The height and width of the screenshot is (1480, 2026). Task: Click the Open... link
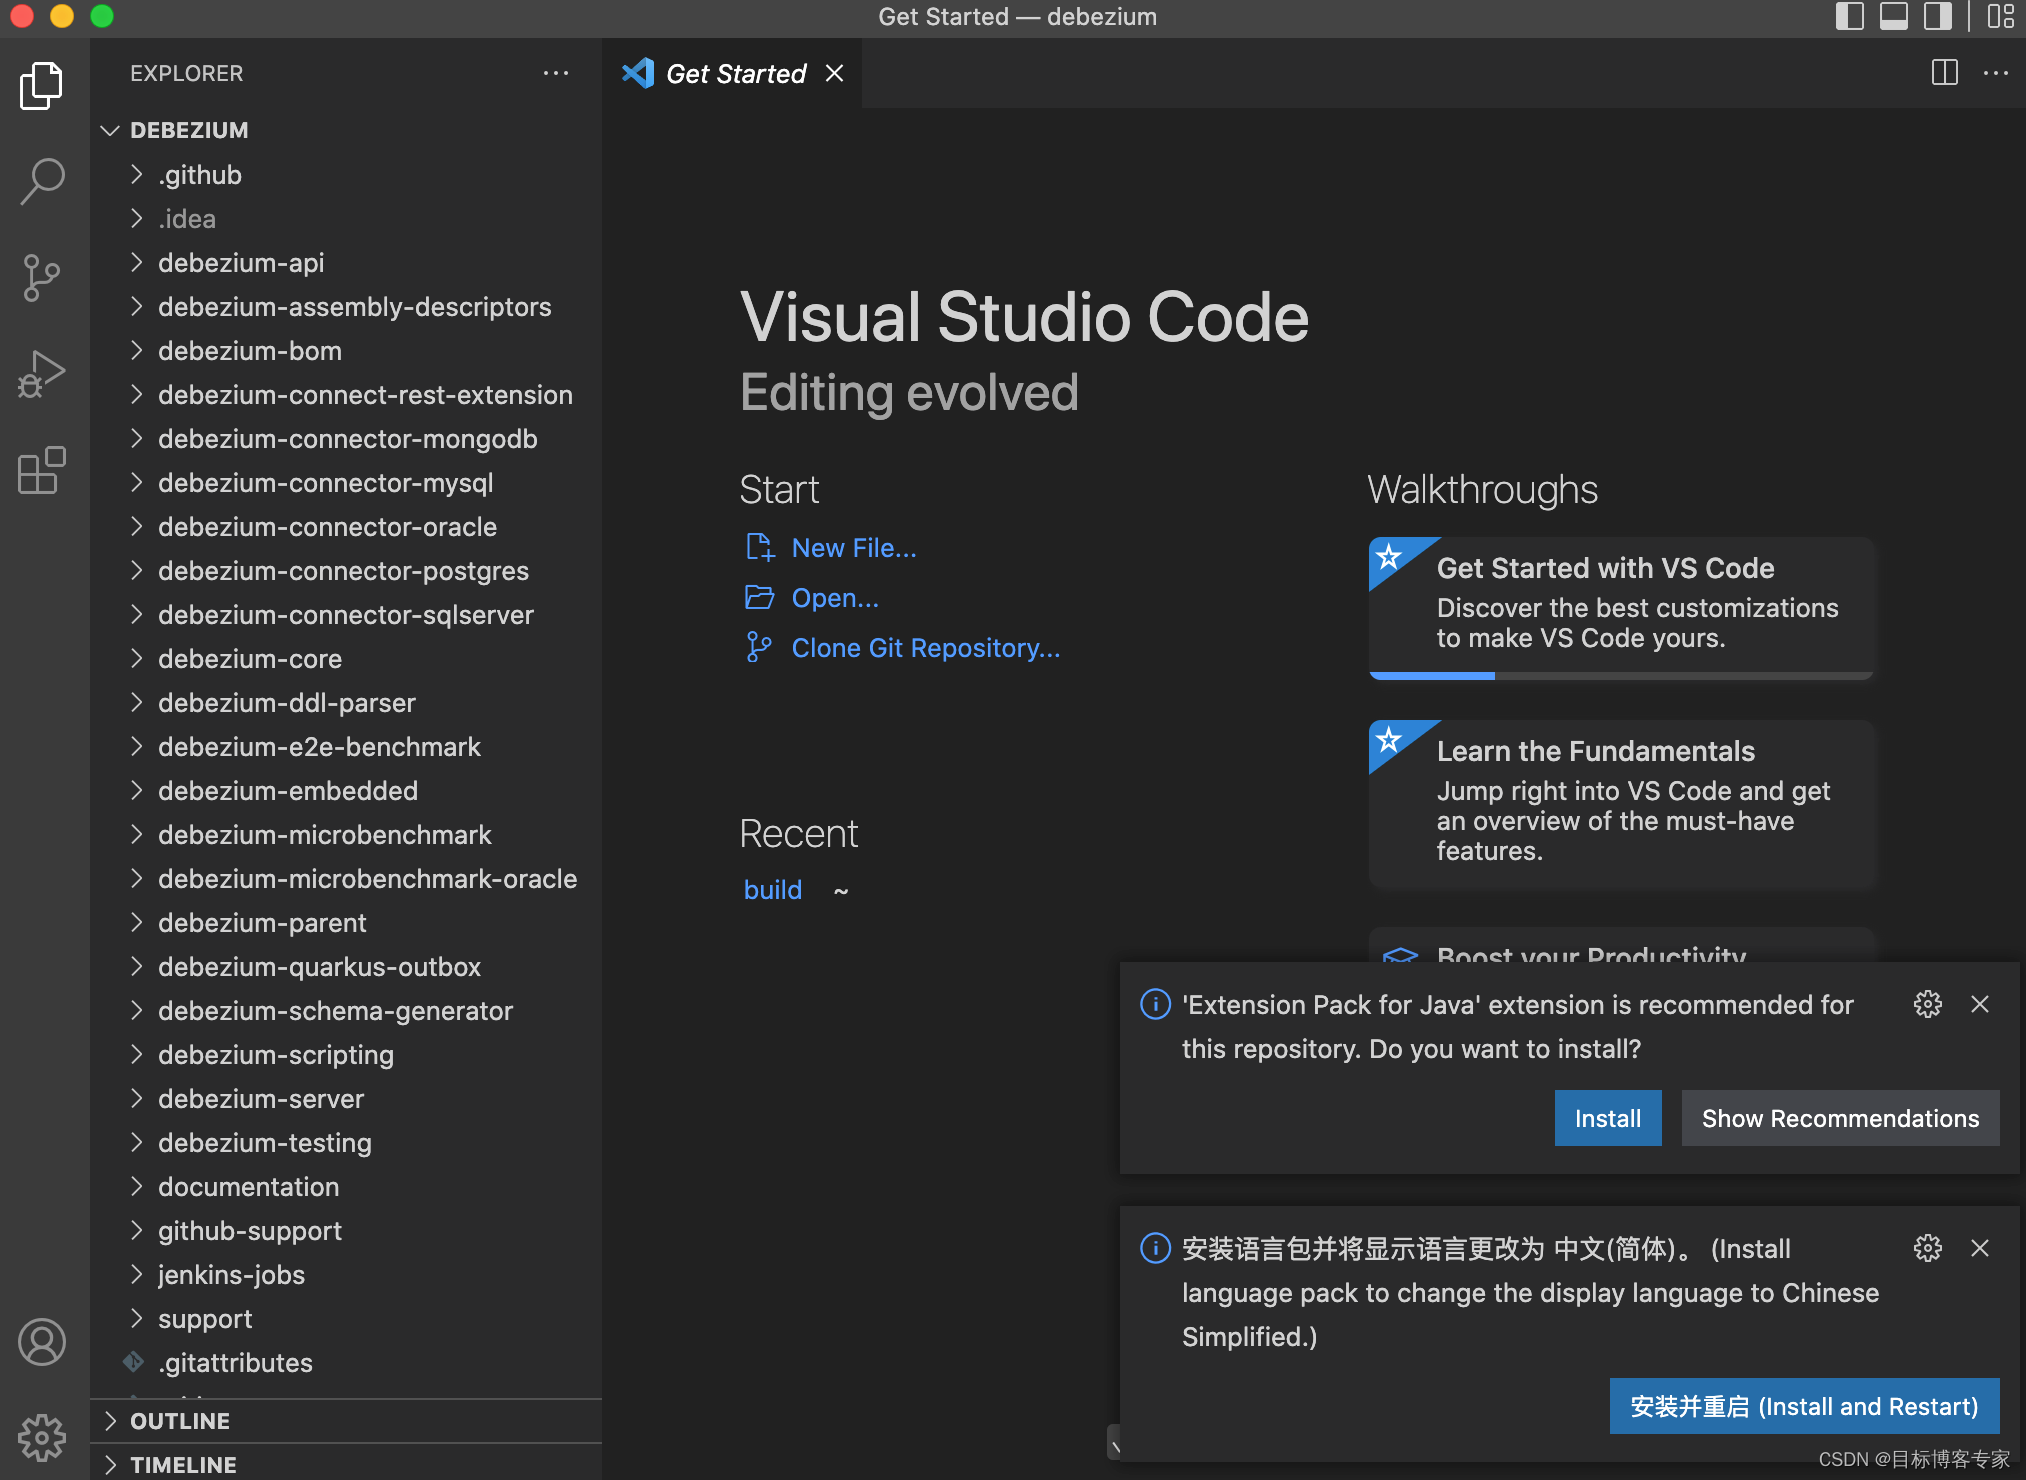click(835, 598)
